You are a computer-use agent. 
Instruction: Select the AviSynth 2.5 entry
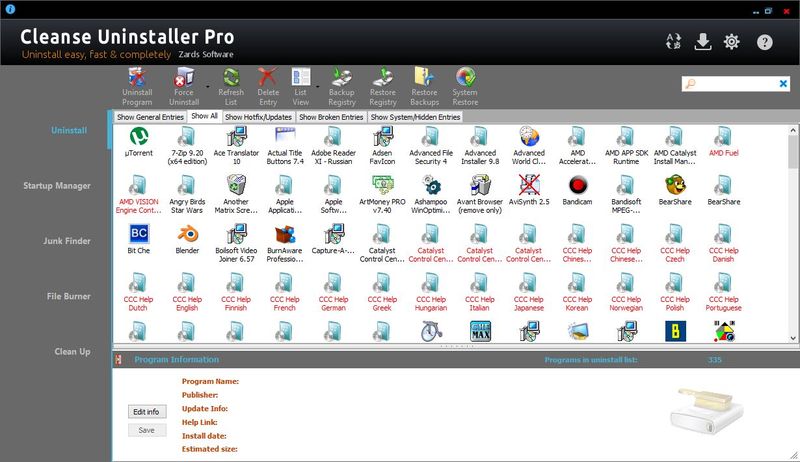tap(529, 191)
